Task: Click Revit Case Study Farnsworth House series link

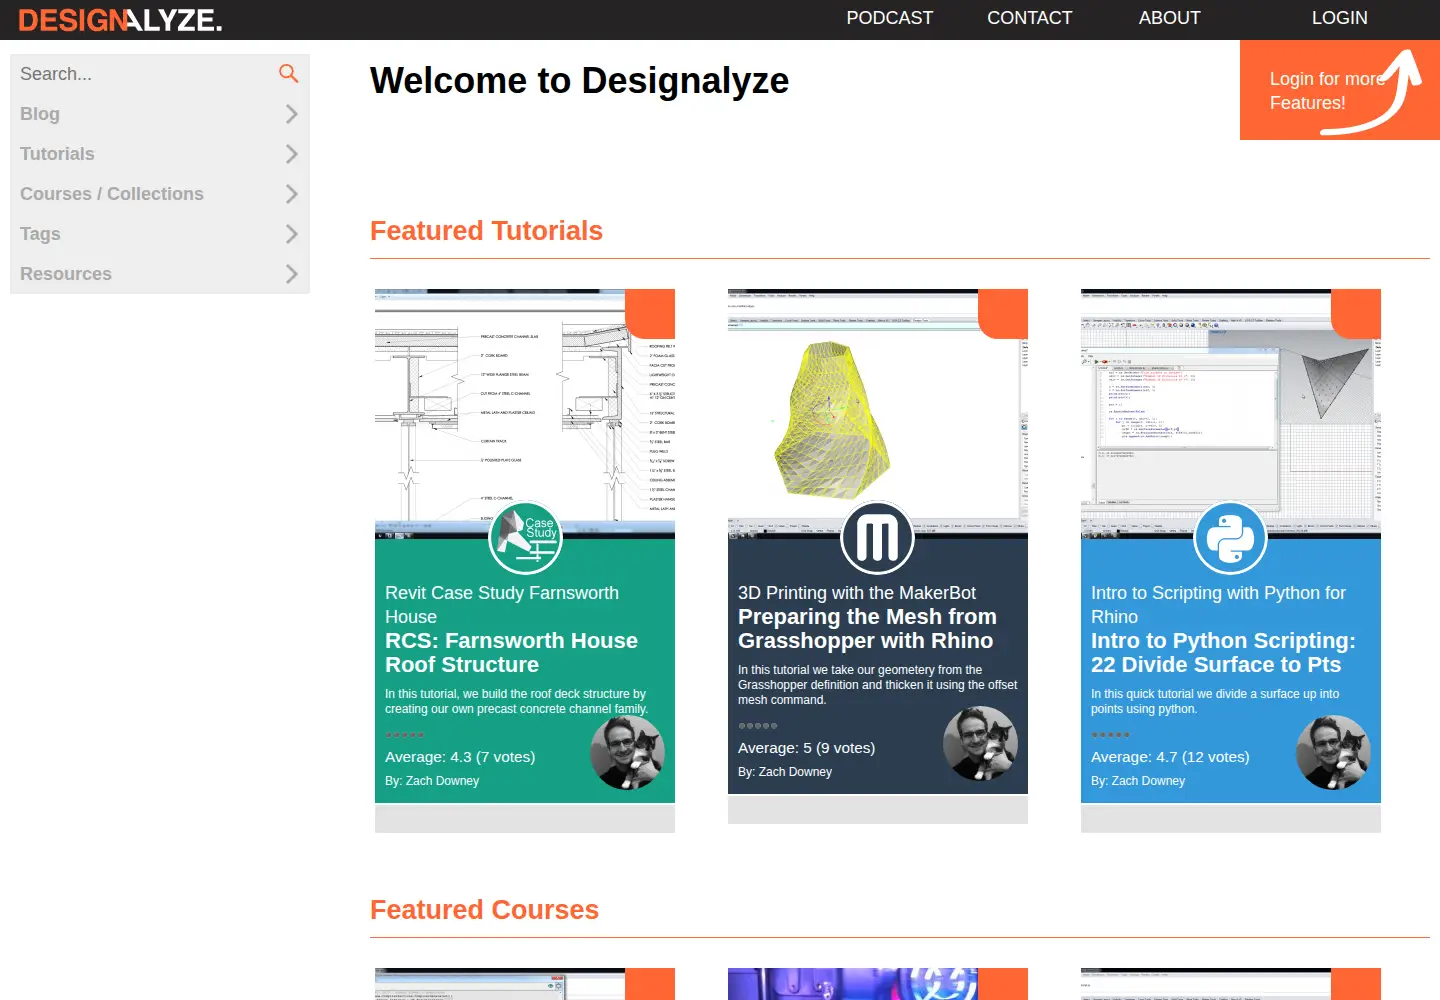Action: [x=502, y=605]
